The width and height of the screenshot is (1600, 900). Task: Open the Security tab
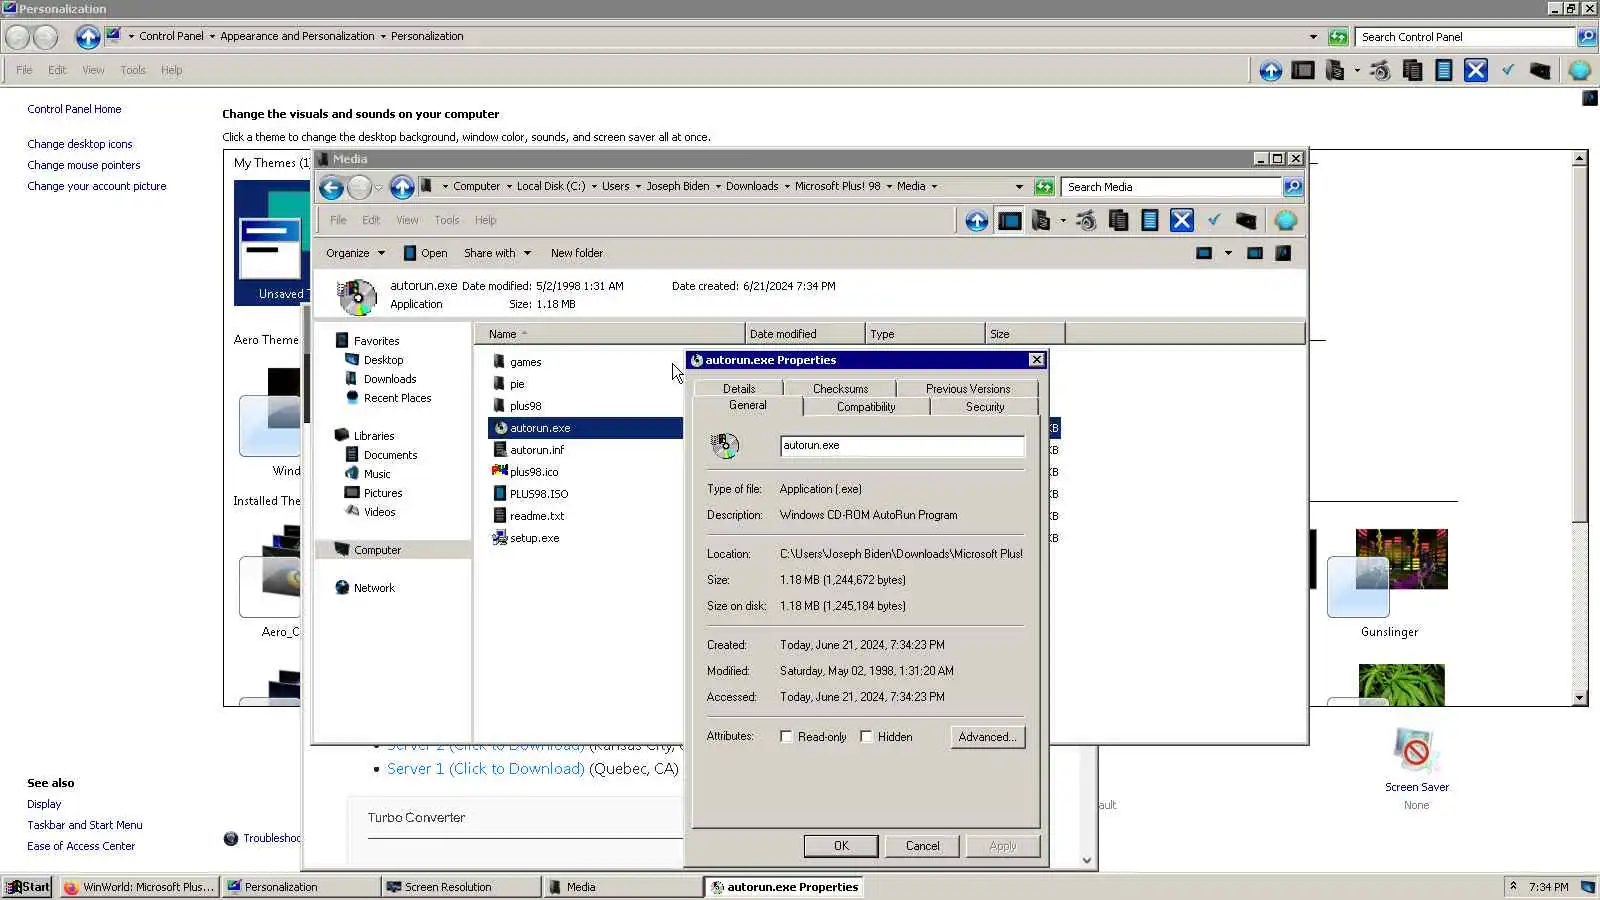tap(985, 407)
